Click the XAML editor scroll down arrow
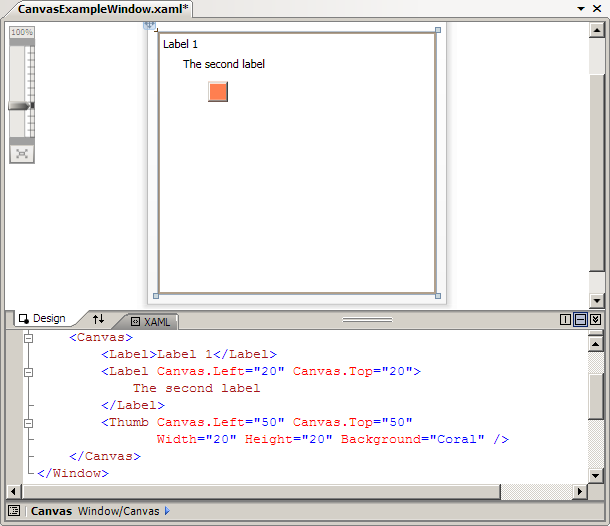The height and width of the screenshot is (526, 610). point(596,475)
